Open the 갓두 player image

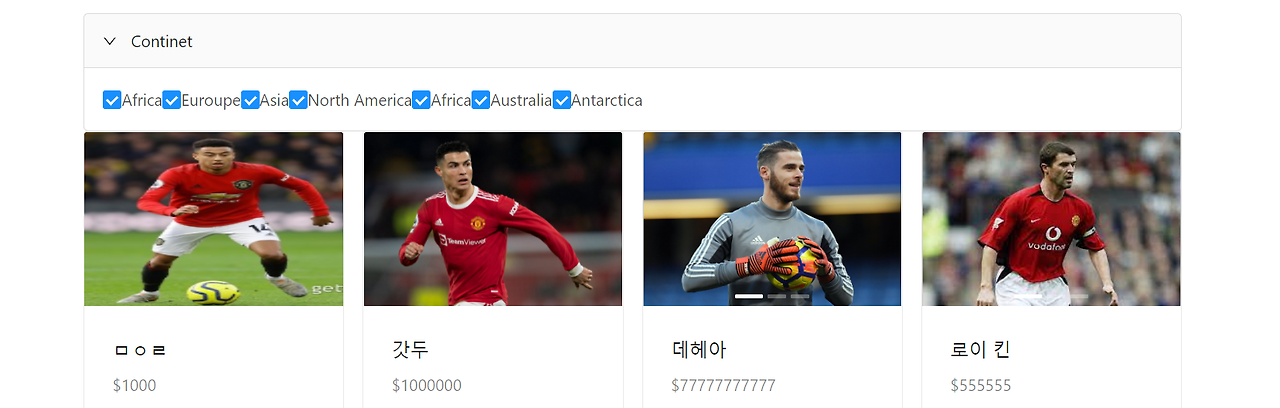[x=493, y=219]
